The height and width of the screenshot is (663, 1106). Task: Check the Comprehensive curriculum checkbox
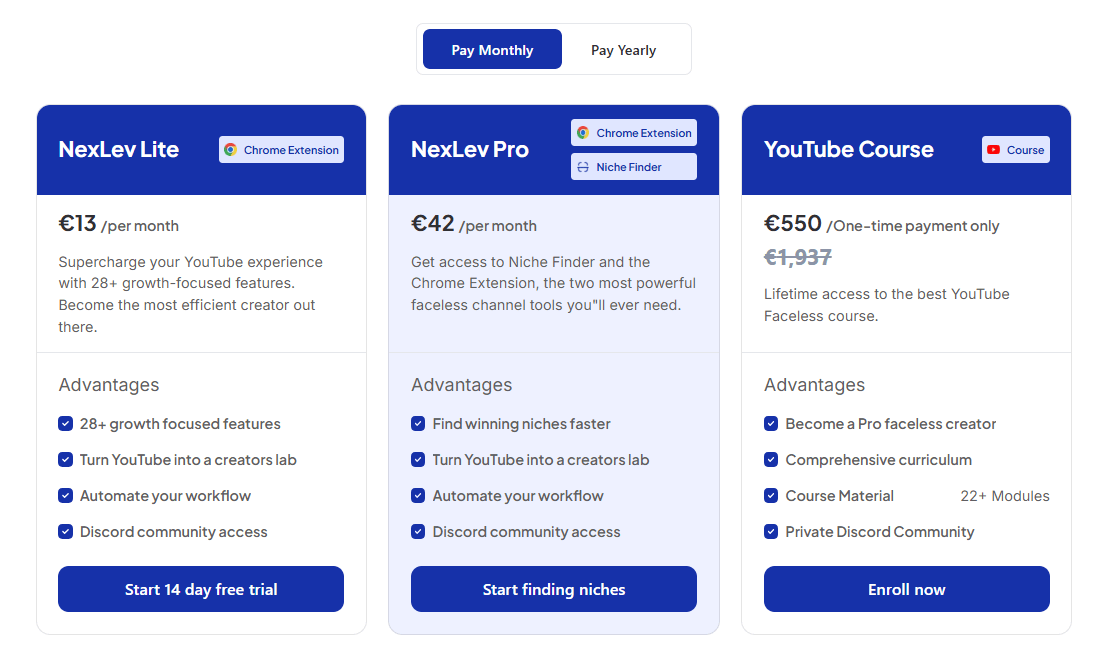(771, 459)
